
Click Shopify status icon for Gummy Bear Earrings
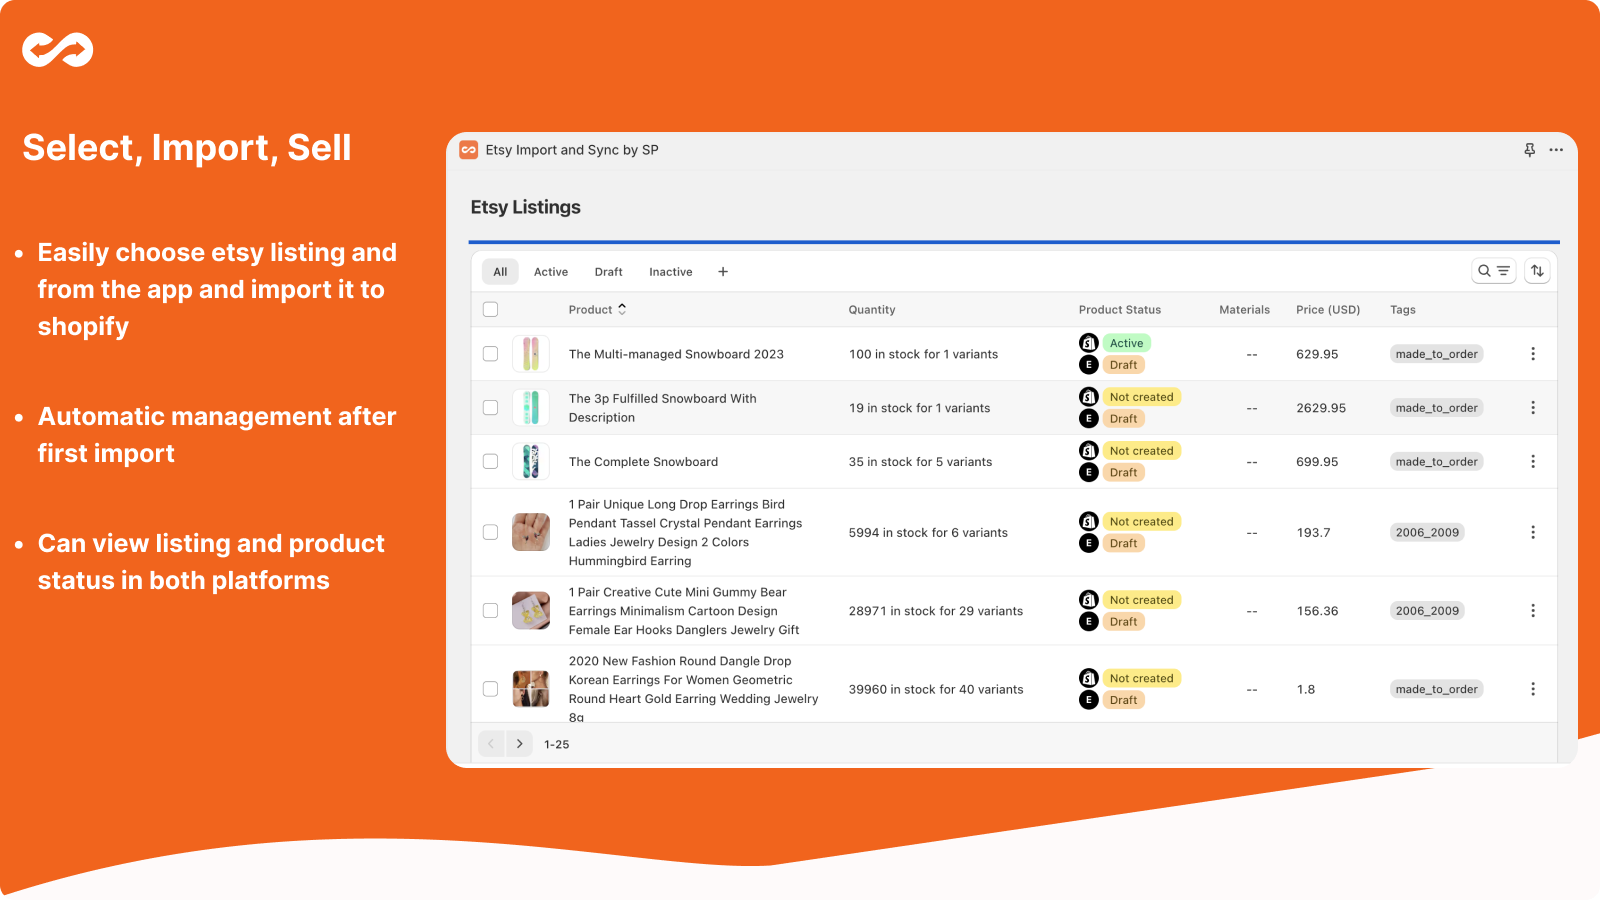click(x=1089, y=600)
